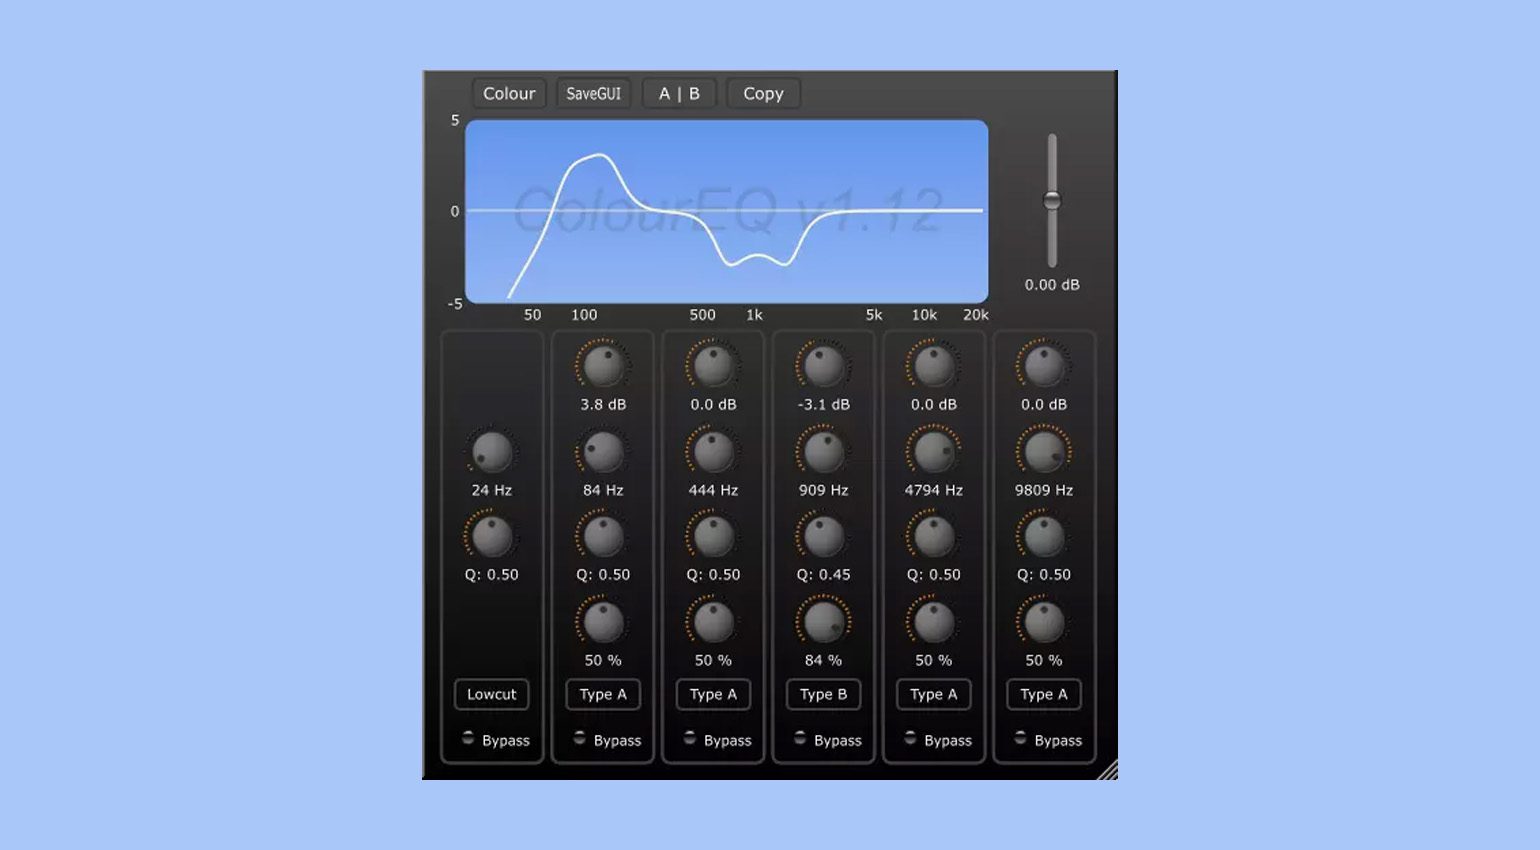The height and width of the screenshot is (850, 1540).
Task: Toggle Bypass on the 444 Hz band
Action: 689,738
